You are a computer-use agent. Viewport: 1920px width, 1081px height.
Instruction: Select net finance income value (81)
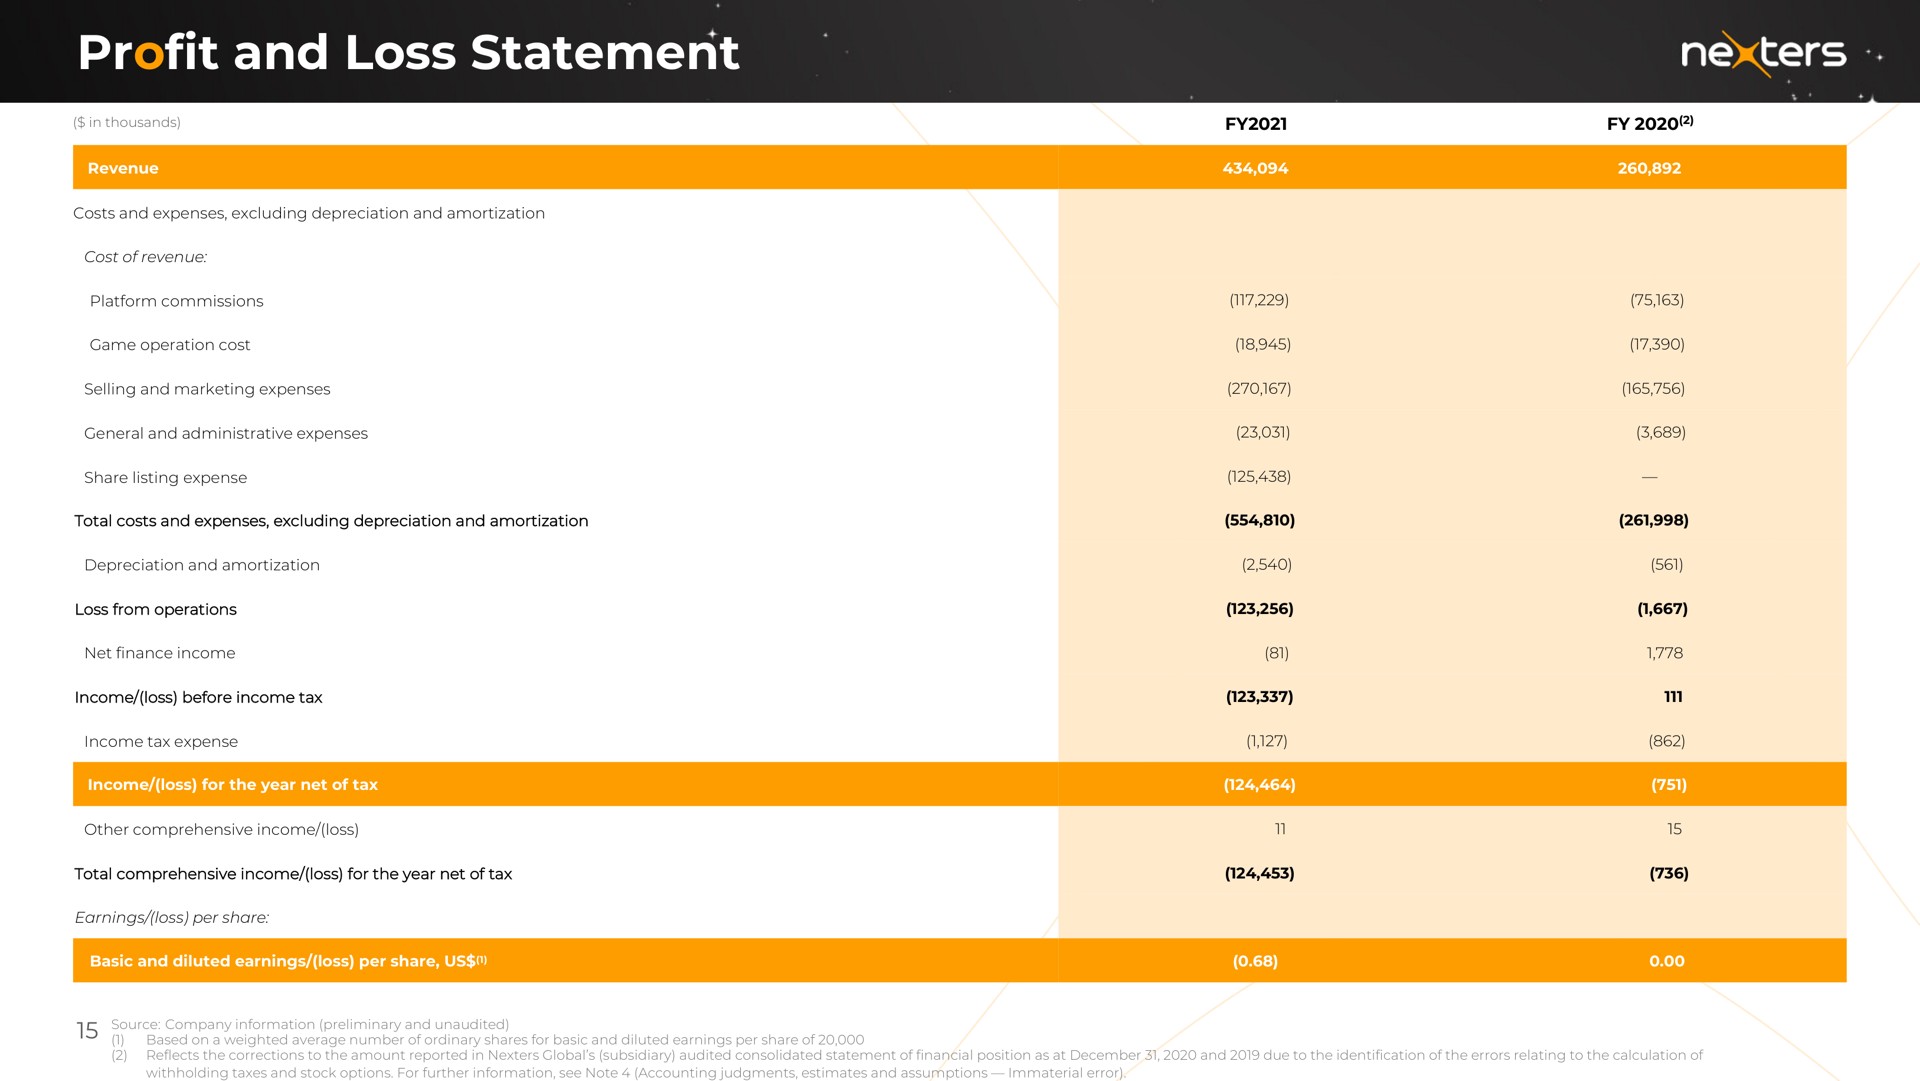(x=1277, y=653)
